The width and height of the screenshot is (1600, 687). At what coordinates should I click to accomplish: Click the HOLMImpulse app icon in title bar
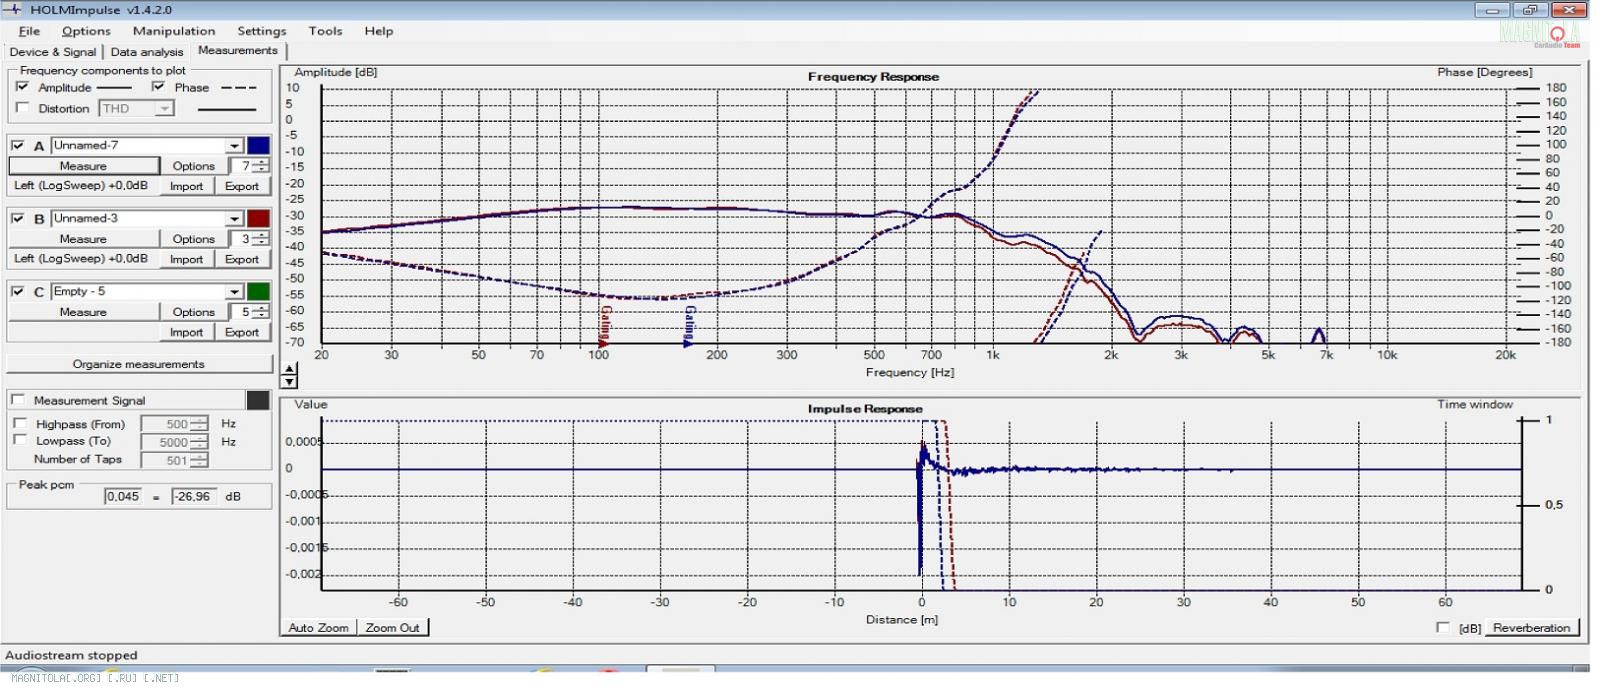pyautogui.click(x=13, y=10)
